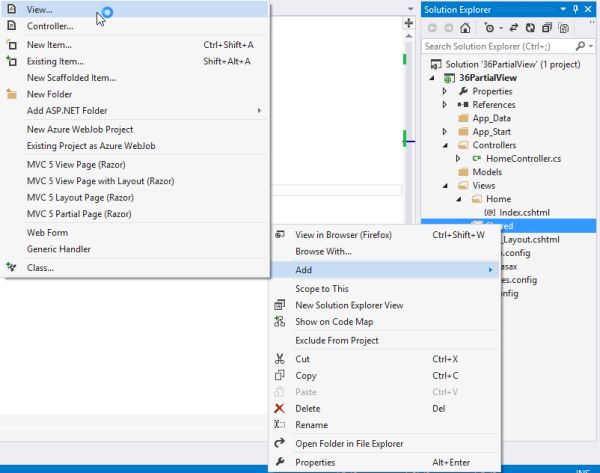Viewport: 600px width, 473px height.
Task: Expand the App_Start folder
Action: point(445,132)
